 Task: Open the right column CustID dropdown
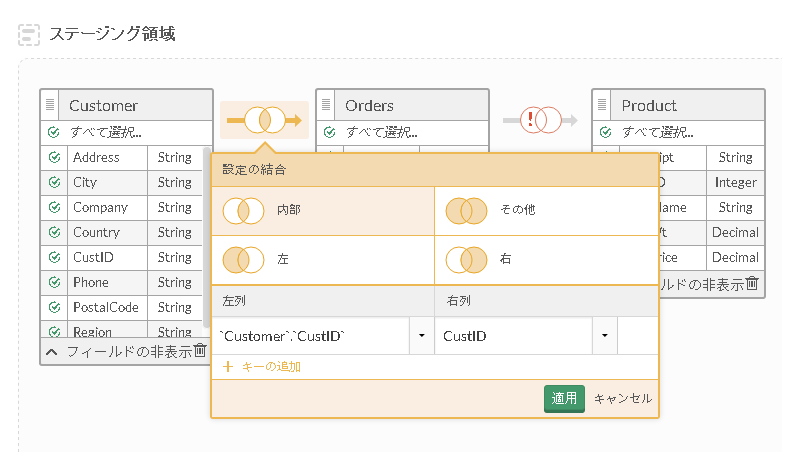[605, 336]
